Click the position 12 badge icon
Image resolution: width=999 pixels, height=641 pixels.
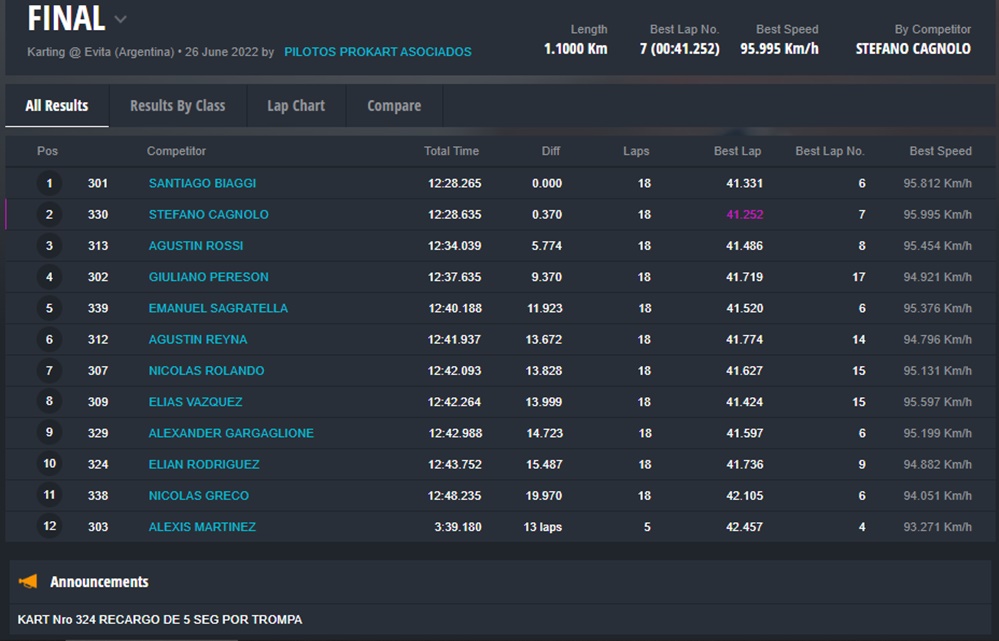49,527
